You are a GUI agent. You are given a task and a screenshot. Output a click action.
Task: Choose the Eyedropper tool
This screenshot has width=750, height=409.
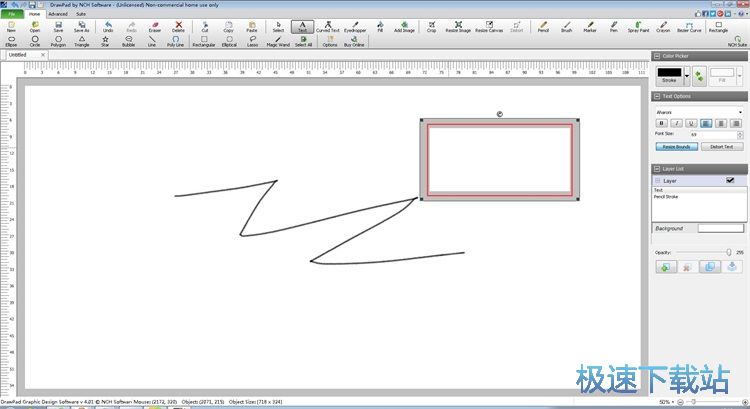[x=355, y=26]
